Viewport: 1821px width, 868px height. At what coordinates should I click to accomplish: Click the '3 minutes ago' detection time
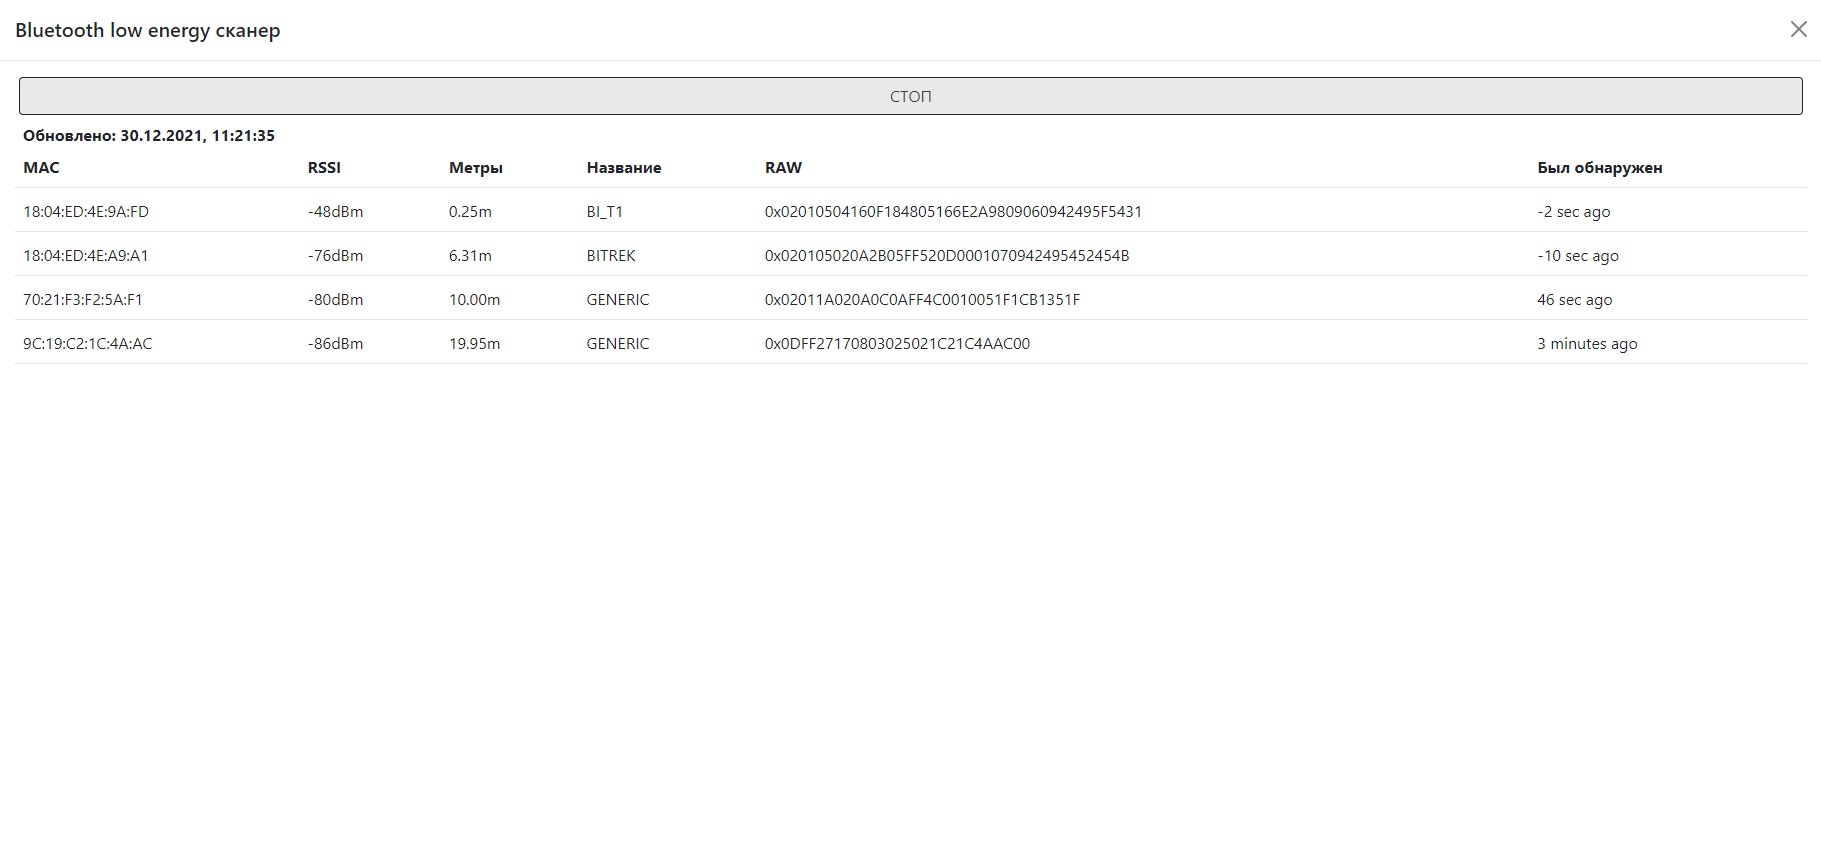coord(1587,344)
